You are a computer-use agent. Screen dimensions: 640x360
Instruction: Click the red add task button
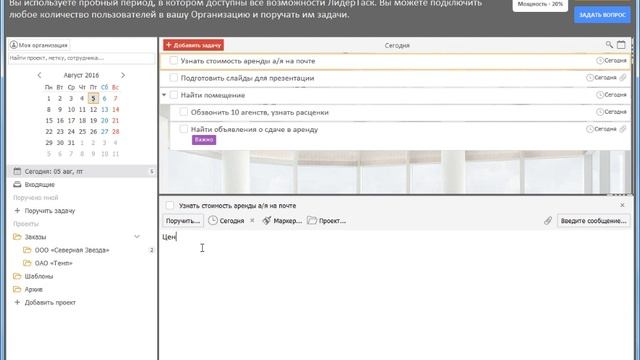coord(193,45)
